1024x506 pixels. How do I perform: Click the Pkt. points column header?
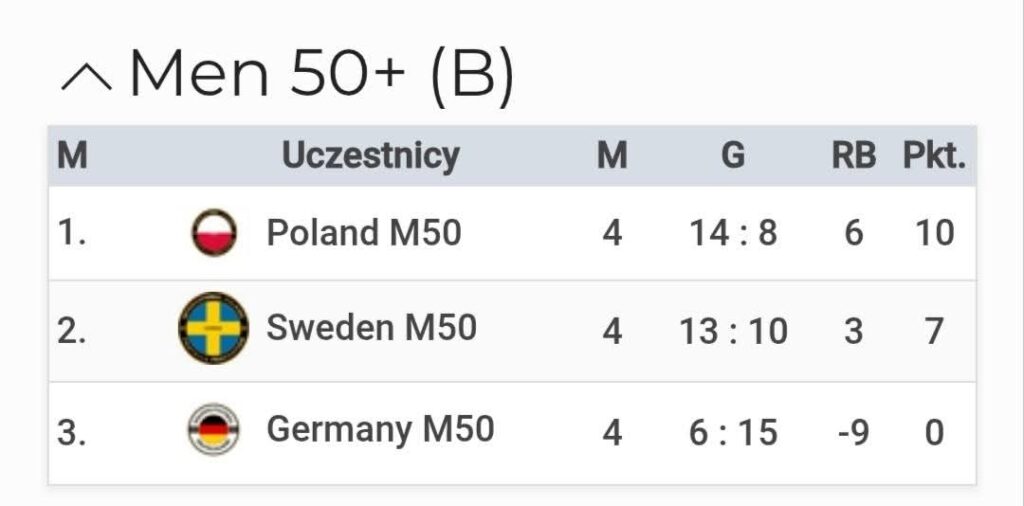coord(934,156)
